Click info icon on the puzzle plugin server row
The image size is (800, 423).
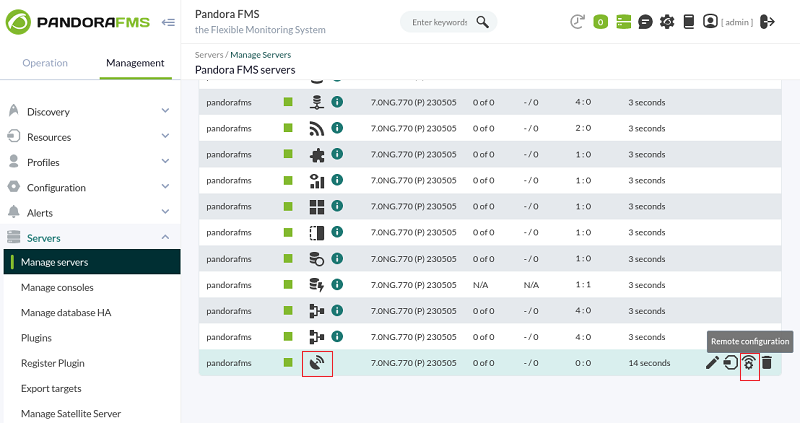point(337,154)
